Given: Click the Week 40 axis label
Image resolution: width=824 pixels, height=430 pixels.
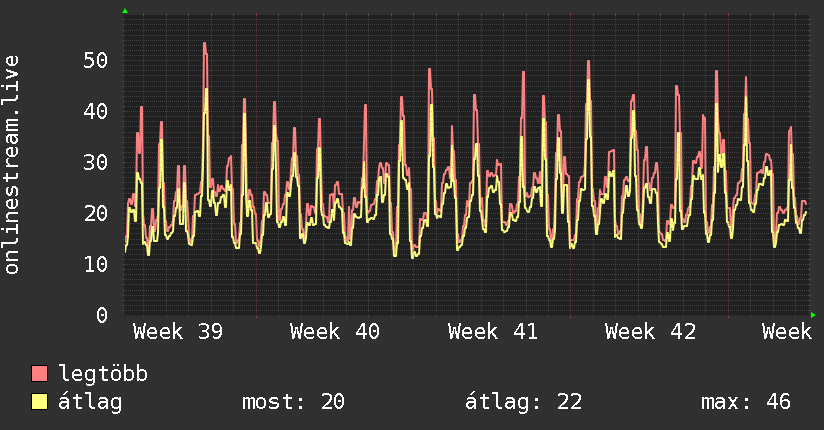Looking at the screenshot, I should 335,332.
